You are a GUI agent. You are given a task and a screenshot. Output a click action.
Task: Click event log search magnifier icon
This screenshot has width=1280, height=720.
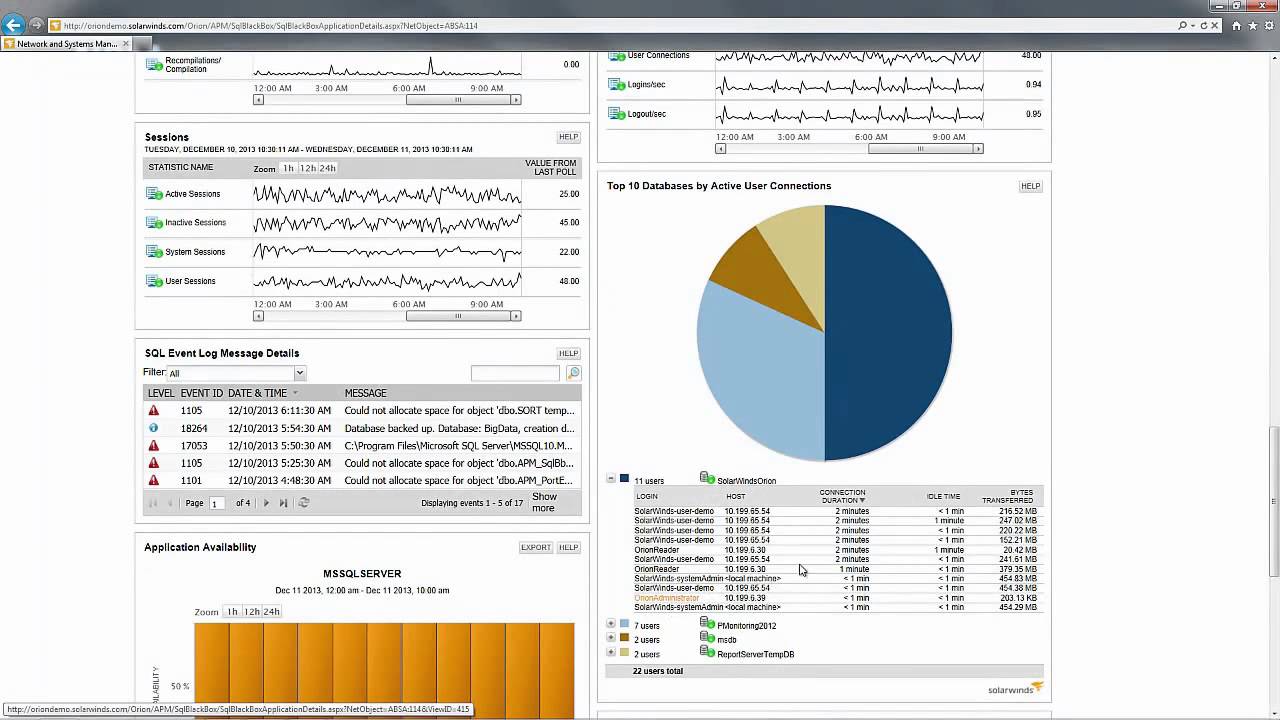coord(573,373)
